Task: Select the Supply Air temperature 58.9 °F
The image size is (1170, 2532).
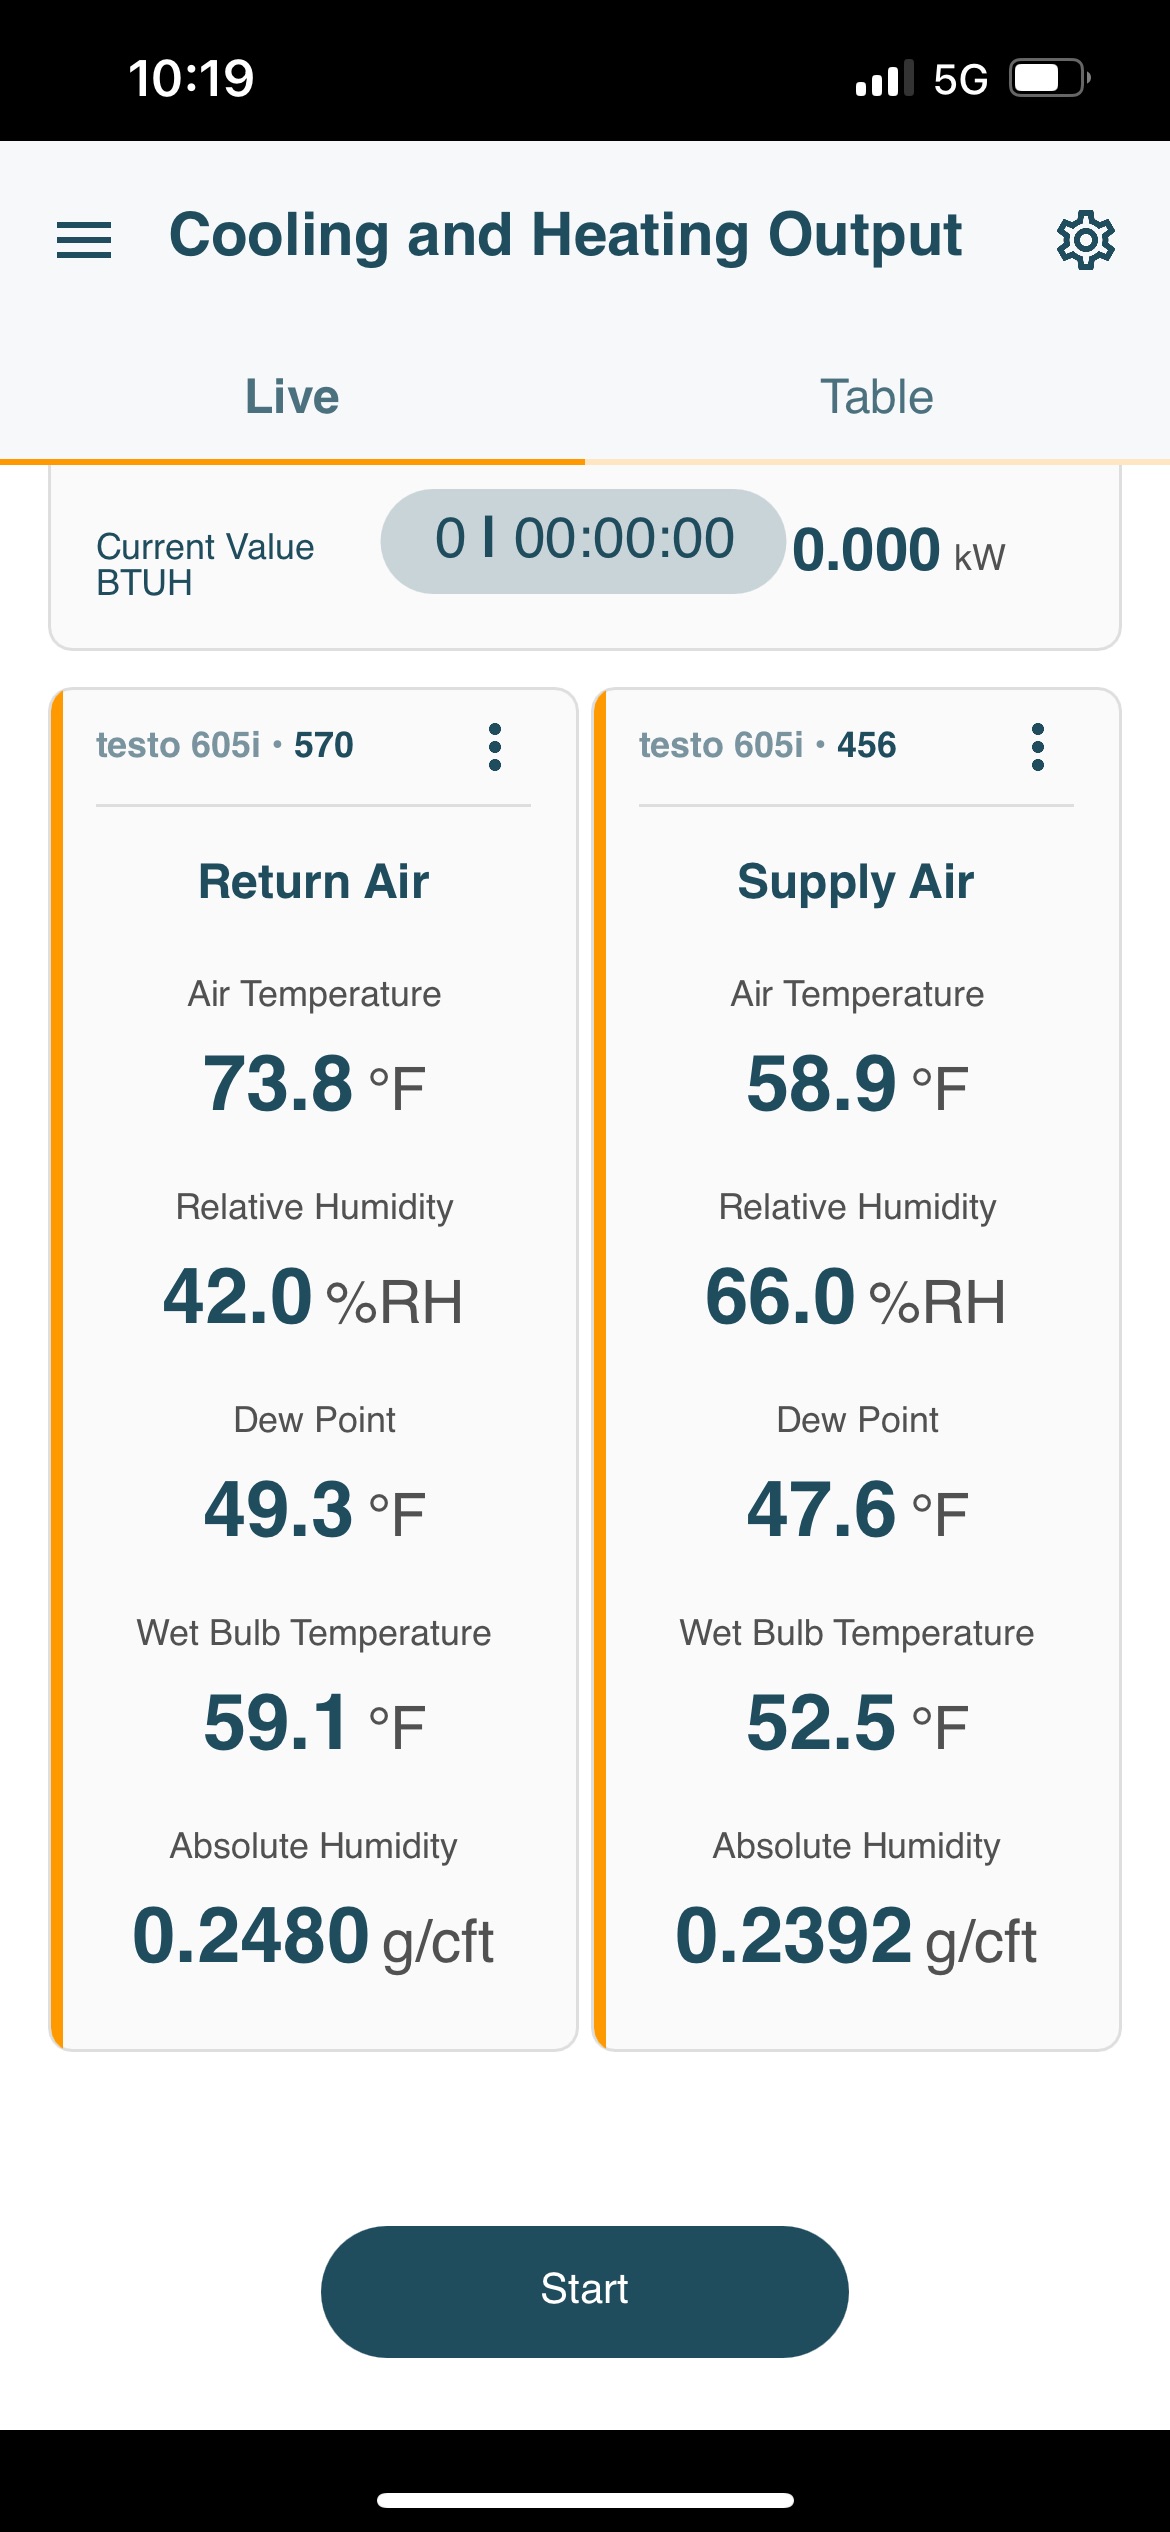Action: tap(857, 1084)
